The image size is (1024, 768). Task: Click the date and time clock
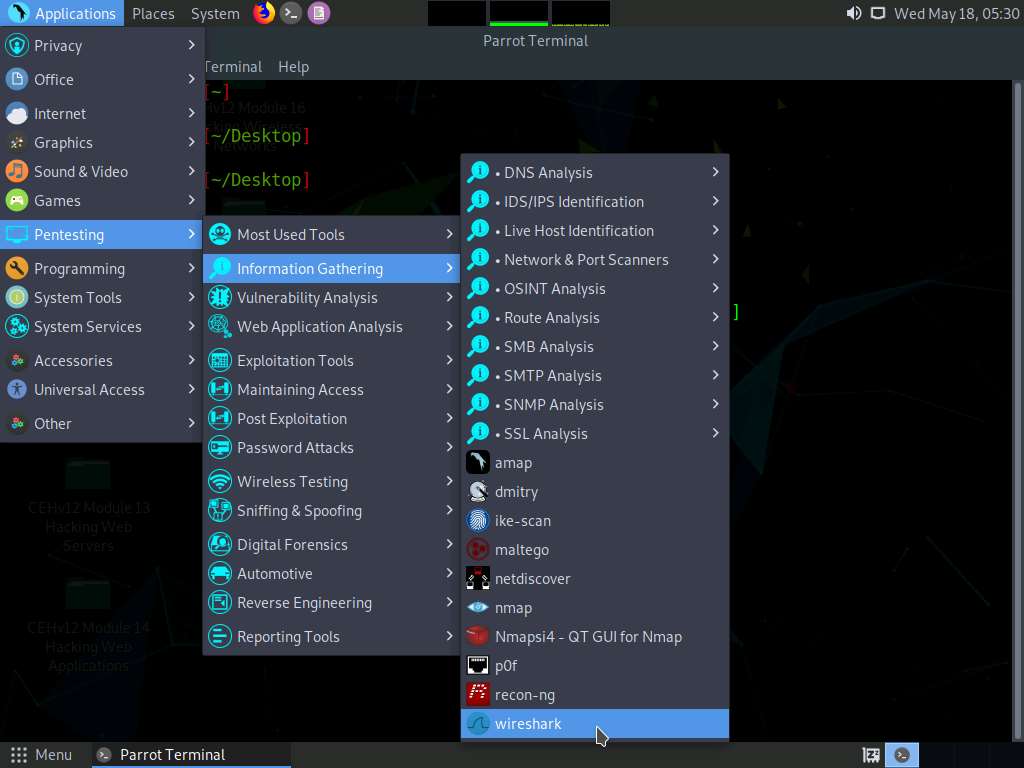(x=956, y=14)
